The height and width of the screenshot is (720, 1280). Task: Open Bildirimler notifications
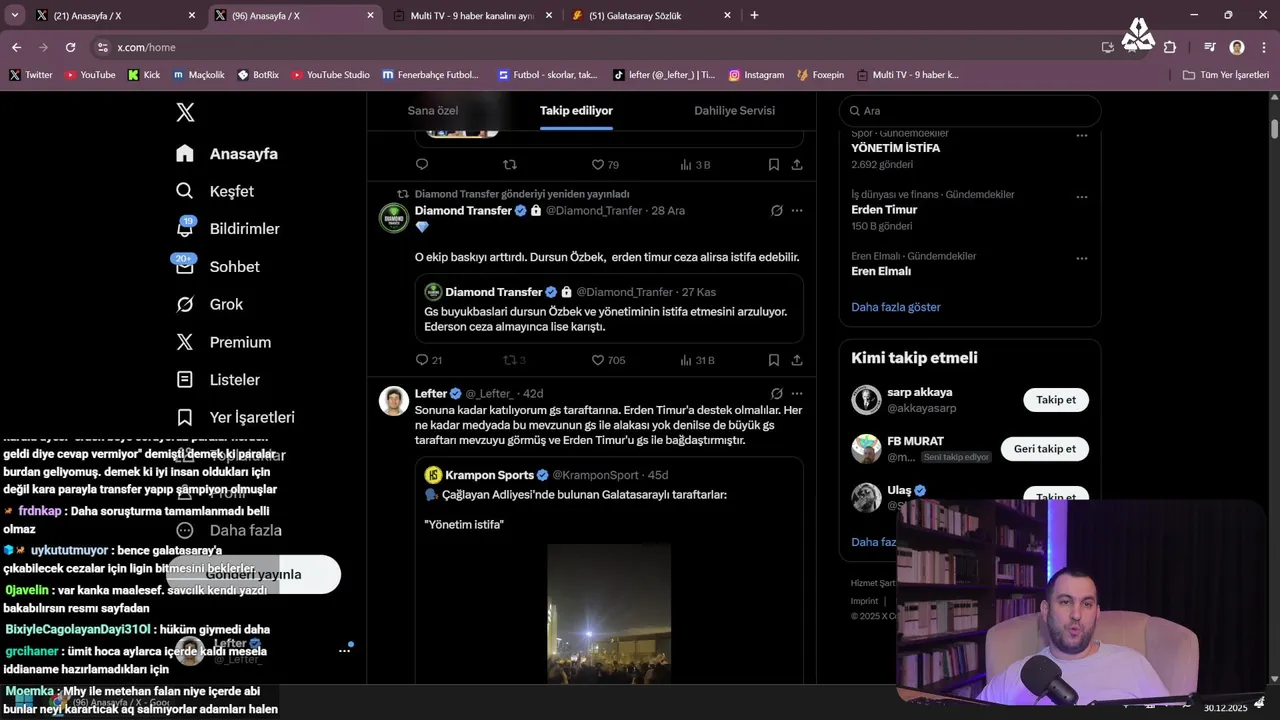pyautogui.click(x=228, y=228)
